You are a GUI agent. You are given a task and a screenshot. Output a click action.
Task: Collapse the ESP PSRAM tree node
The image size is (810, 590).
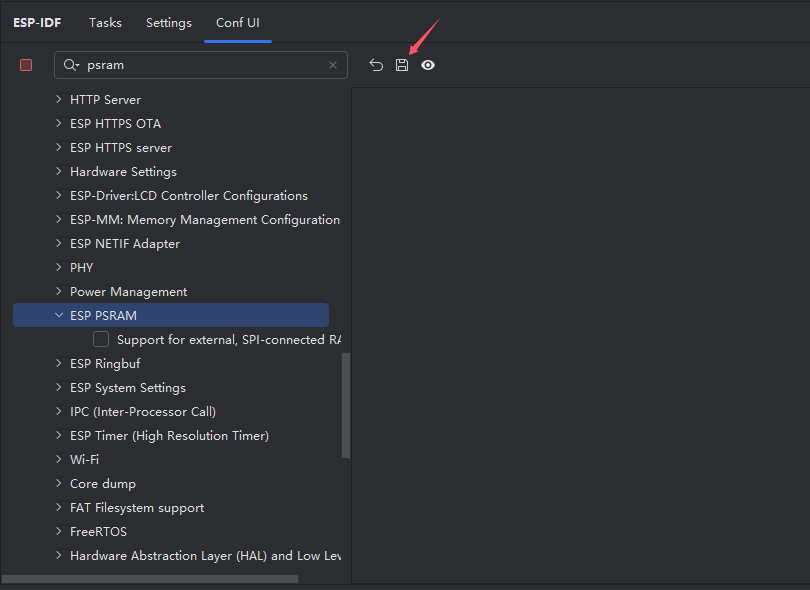point(59,316)
